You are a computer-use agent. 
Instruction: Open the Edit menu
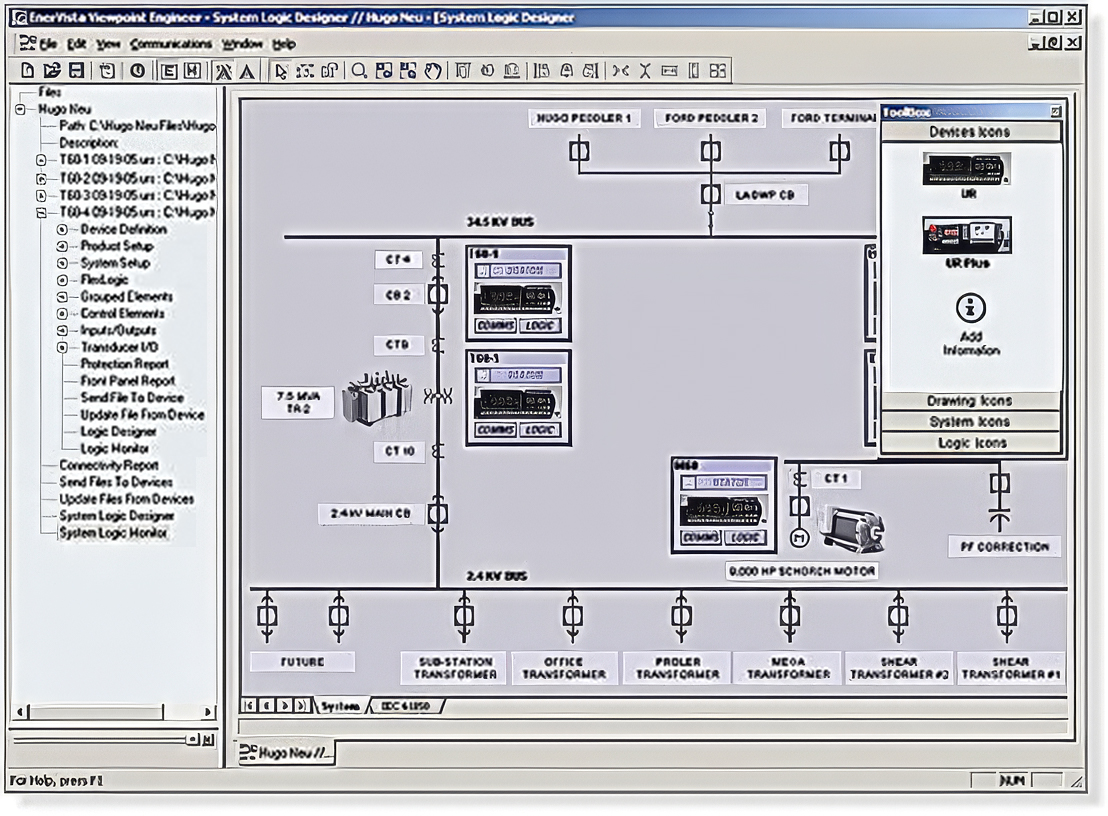coord(76,44)
